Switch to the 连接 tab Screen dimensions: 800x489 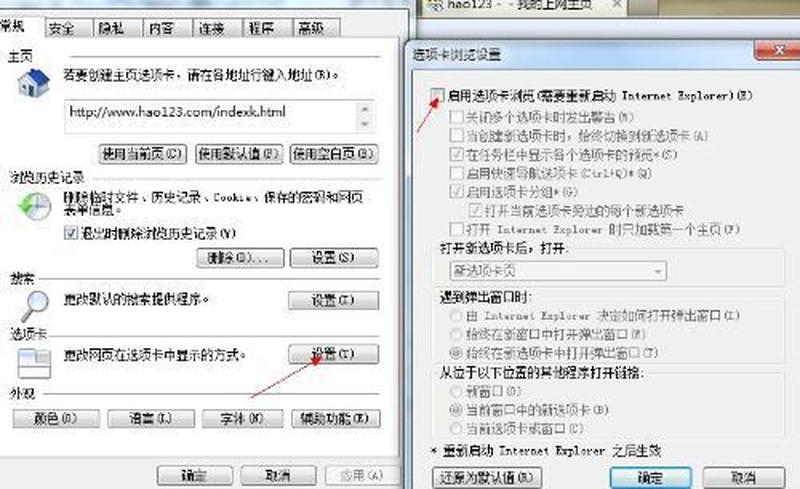(x=217, y=28)
